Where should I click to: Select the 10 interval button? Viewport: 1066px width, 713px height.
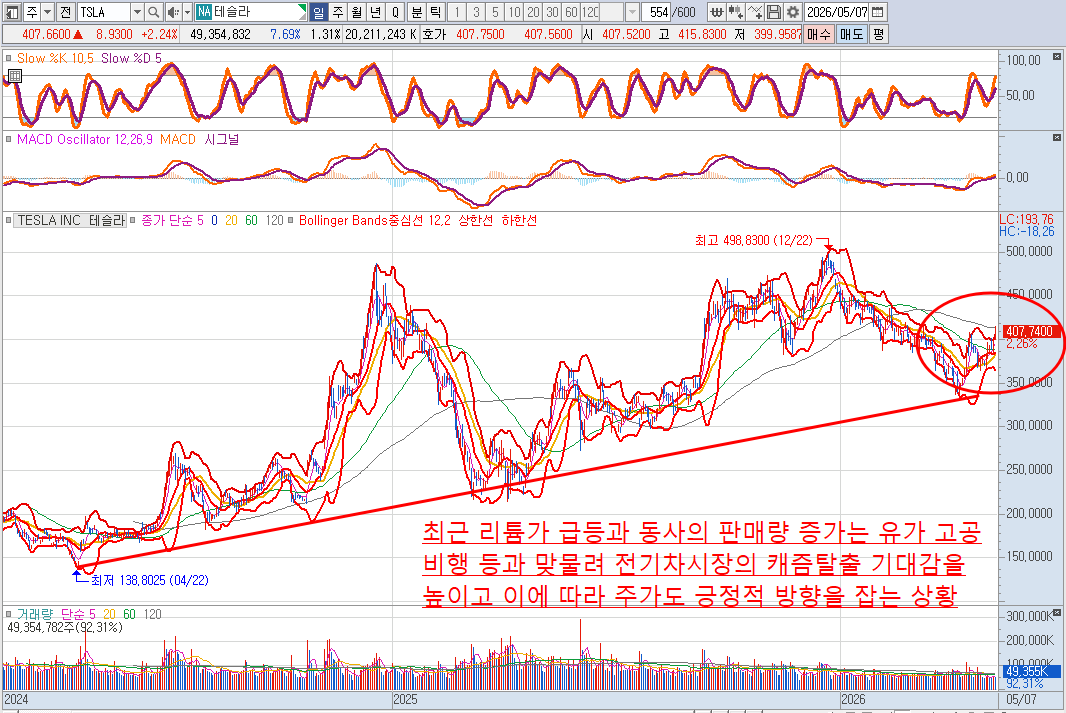(514, 12)
